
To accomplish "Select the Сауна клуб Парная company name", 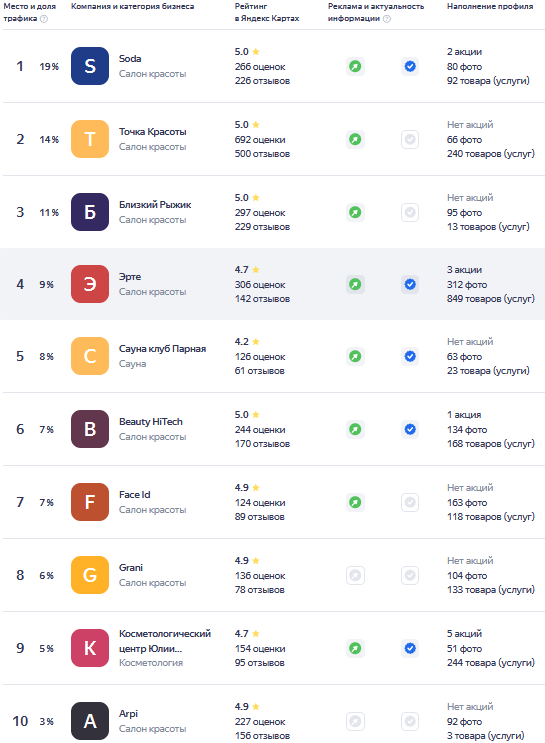I will [163, 349].
